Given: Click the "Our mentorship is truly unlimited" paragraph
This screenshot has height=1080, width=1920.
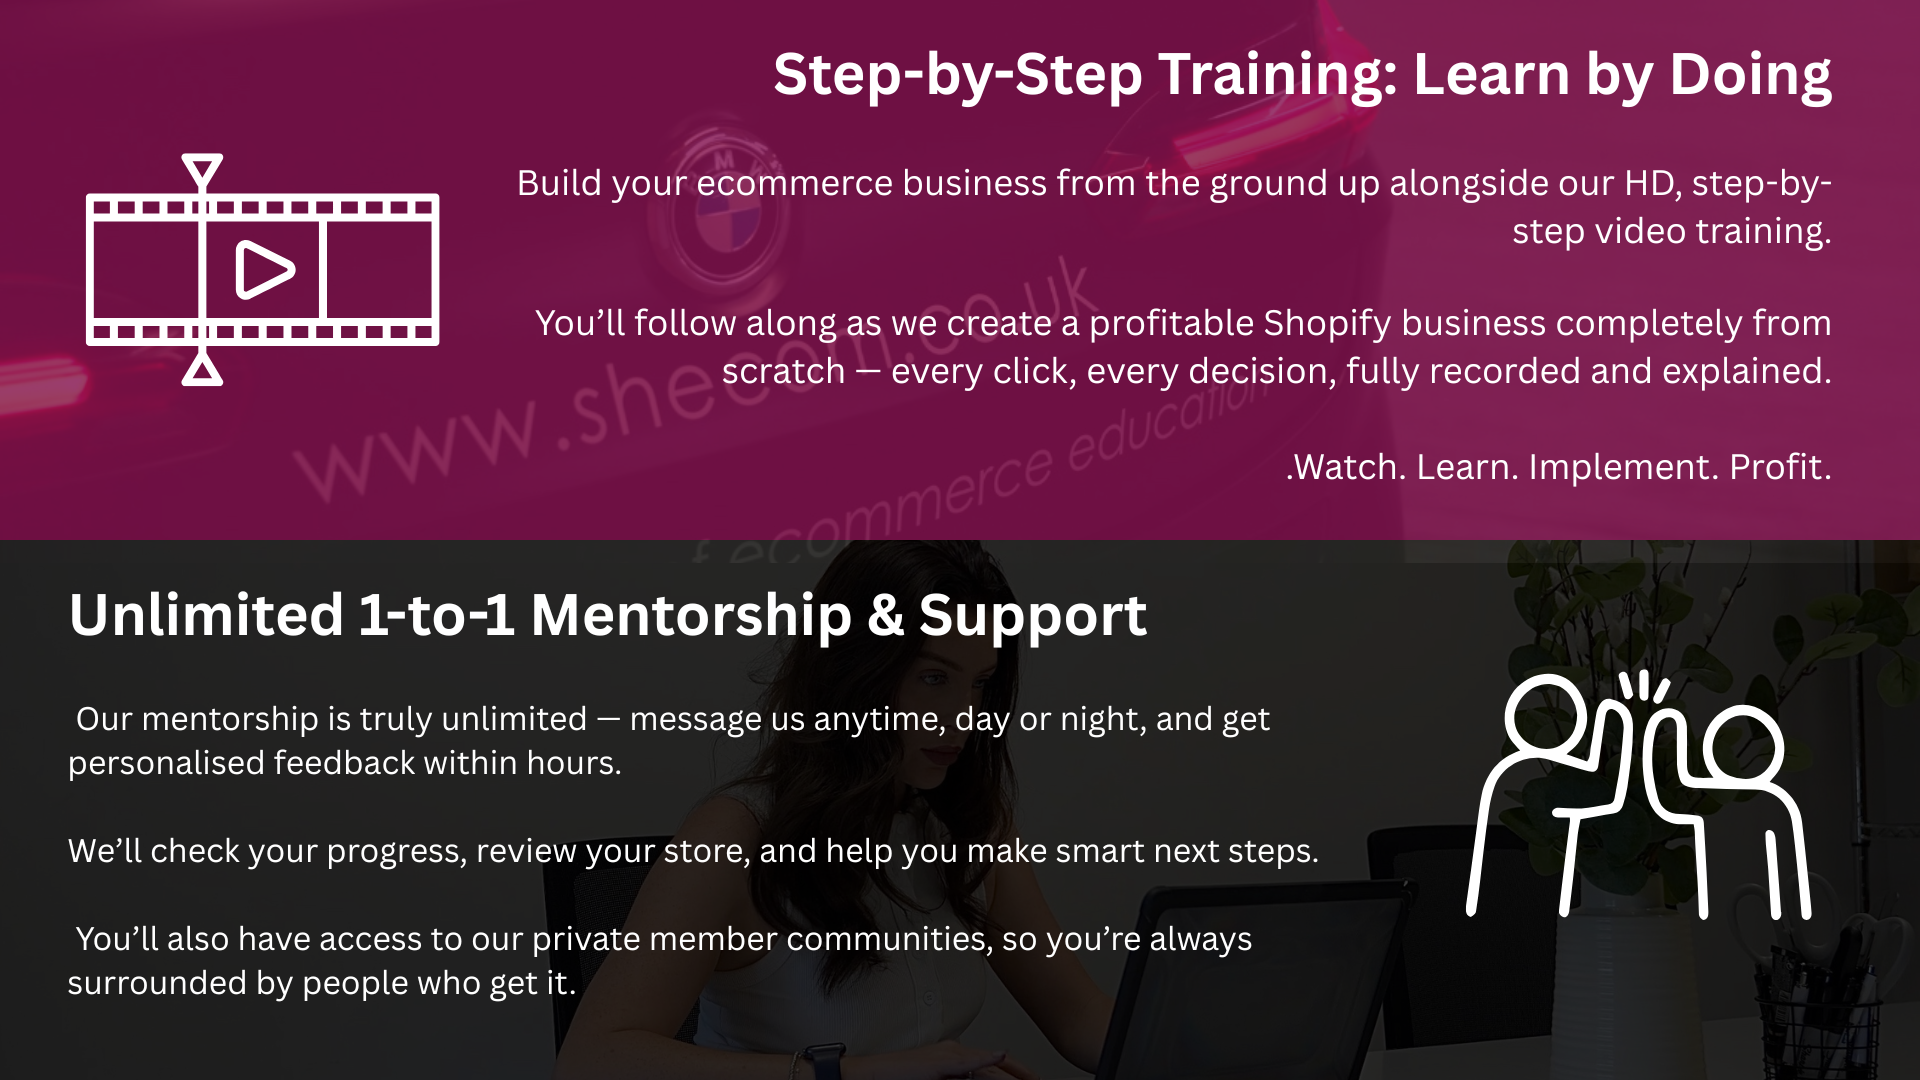Looking at the screenshot, I should click(x=668, y=740).
